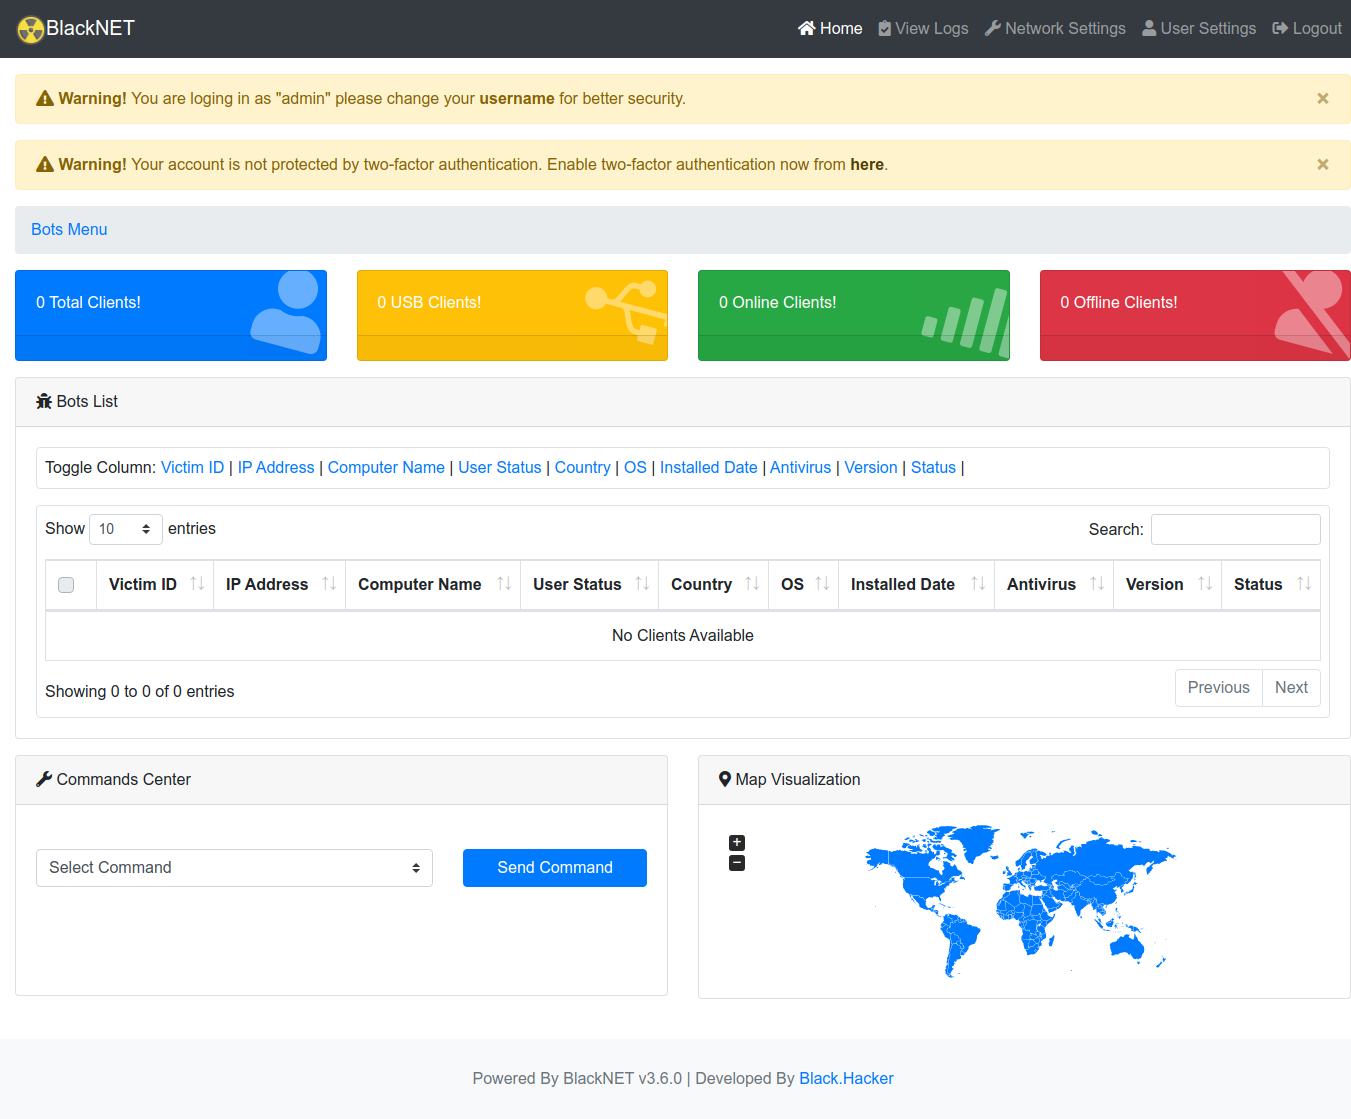Focus the Search input field
Screen dimensions: 1351x1119
coord(1235,529)
